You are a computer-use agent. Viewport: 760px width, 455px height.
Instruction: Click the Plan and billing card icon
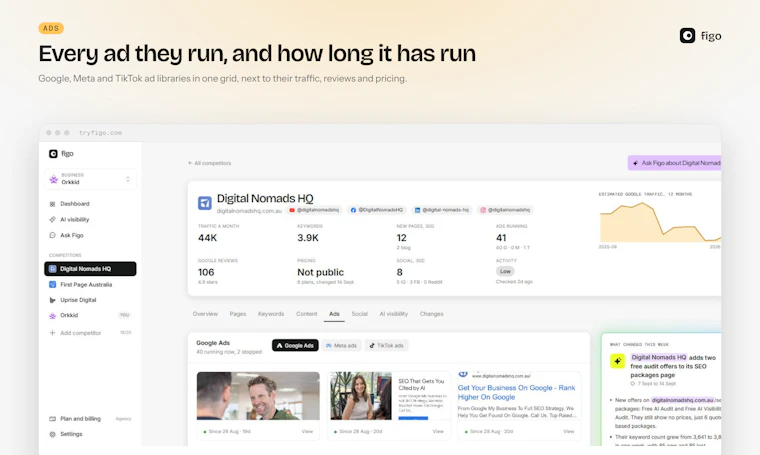(52, 419)
